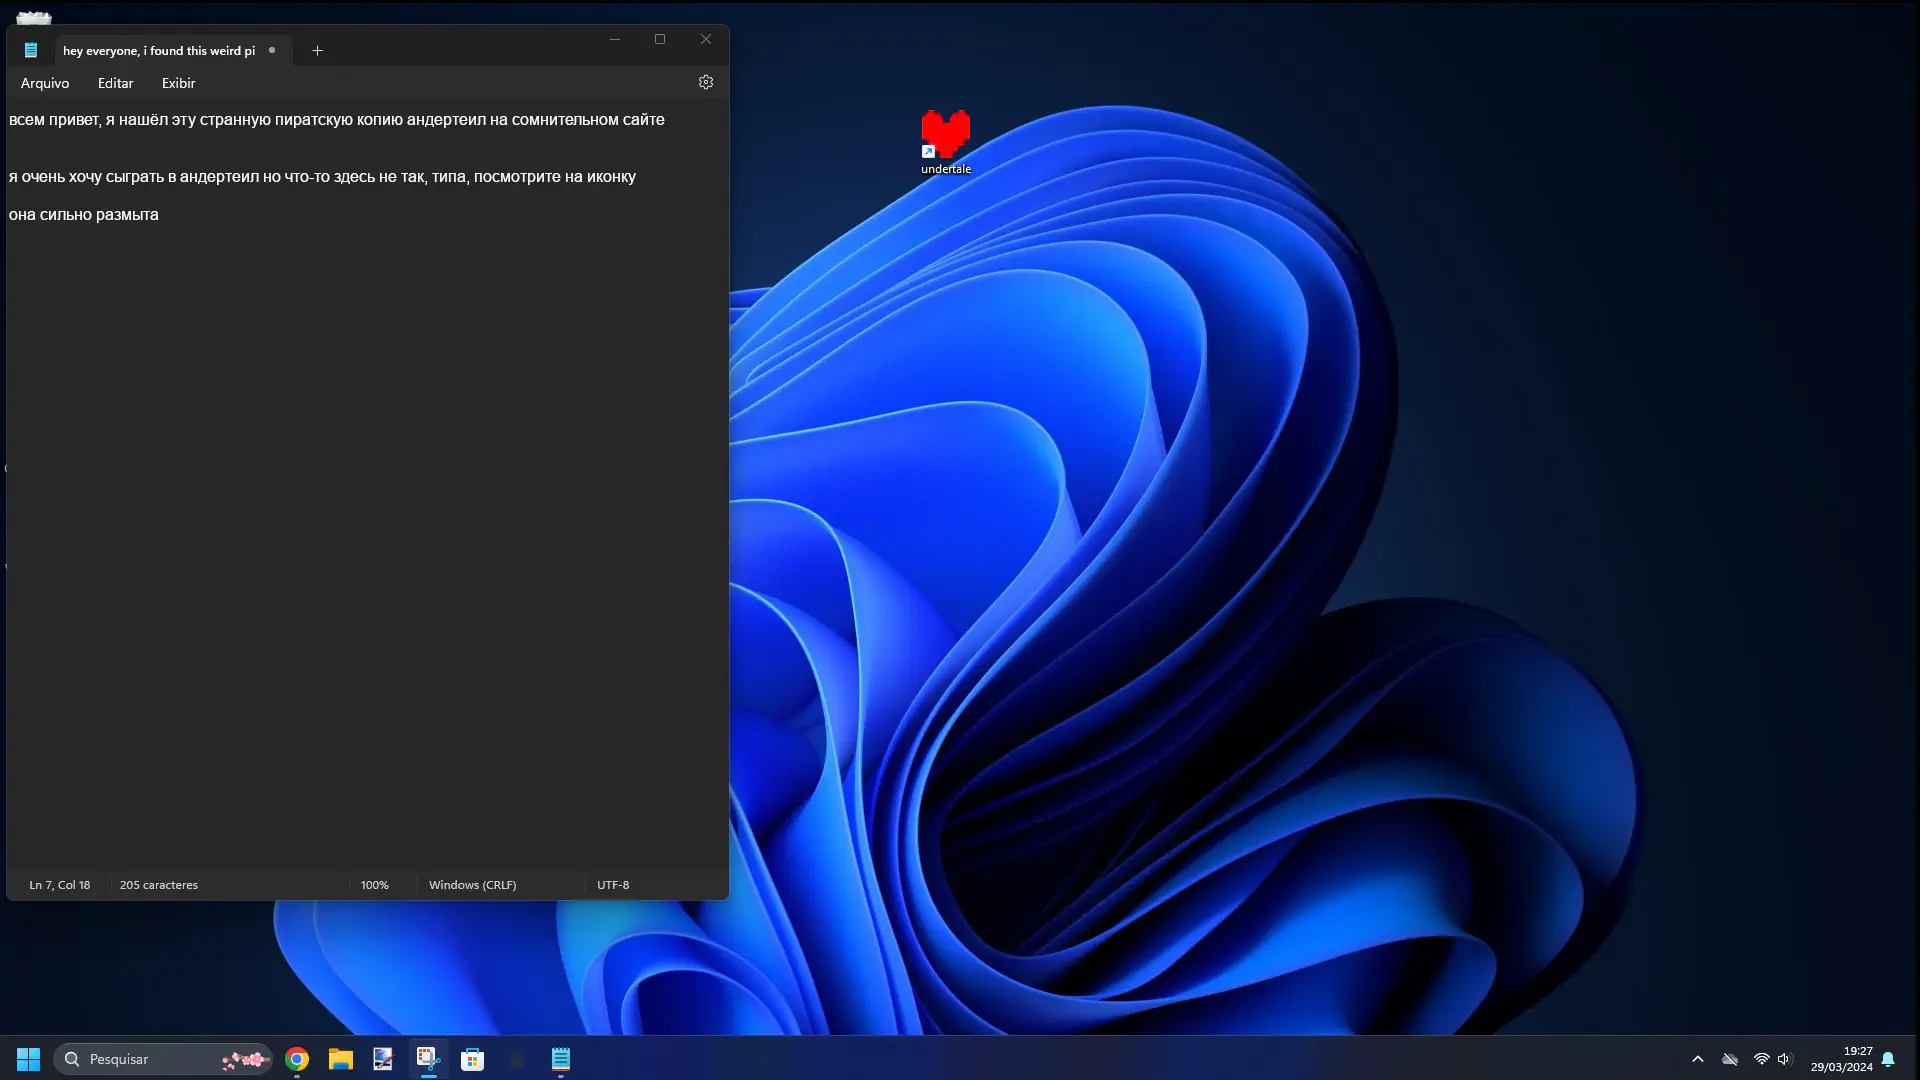The width and height of the screenshot is (1920, 1080).
Task: Click the Notepad taskbar icon
Action: pos(561,1059)
